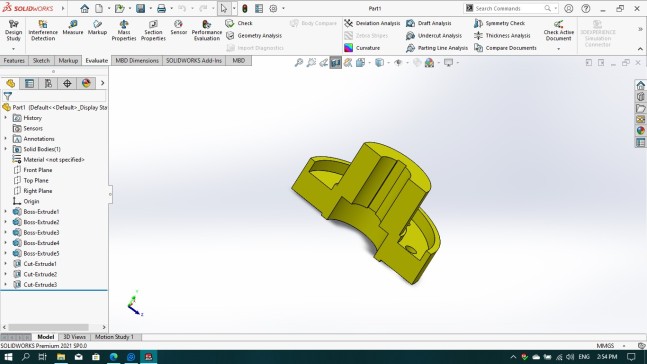This screenshot has height=364, width=647.
Task: Click the Search Commands field
Action: pyautogui.click(x=511, y=8)
